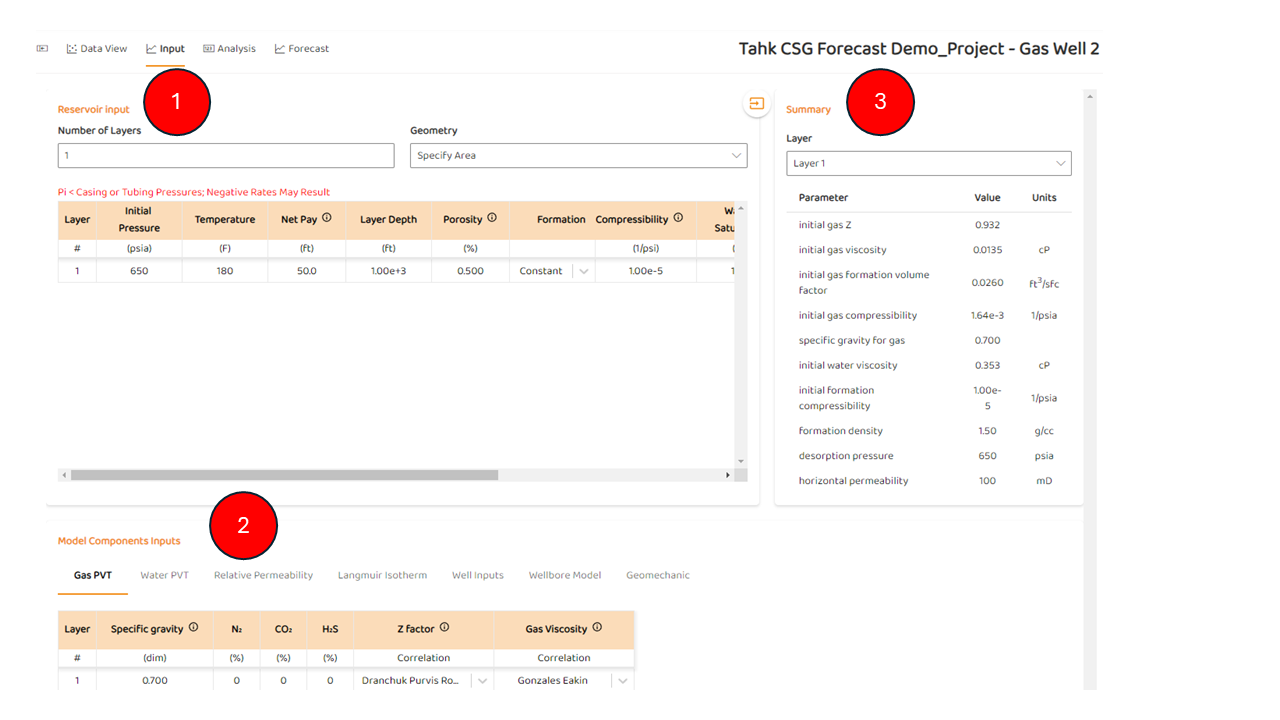
Task: Click the info icon beside Specific gravity
Action: coord(194,628)
